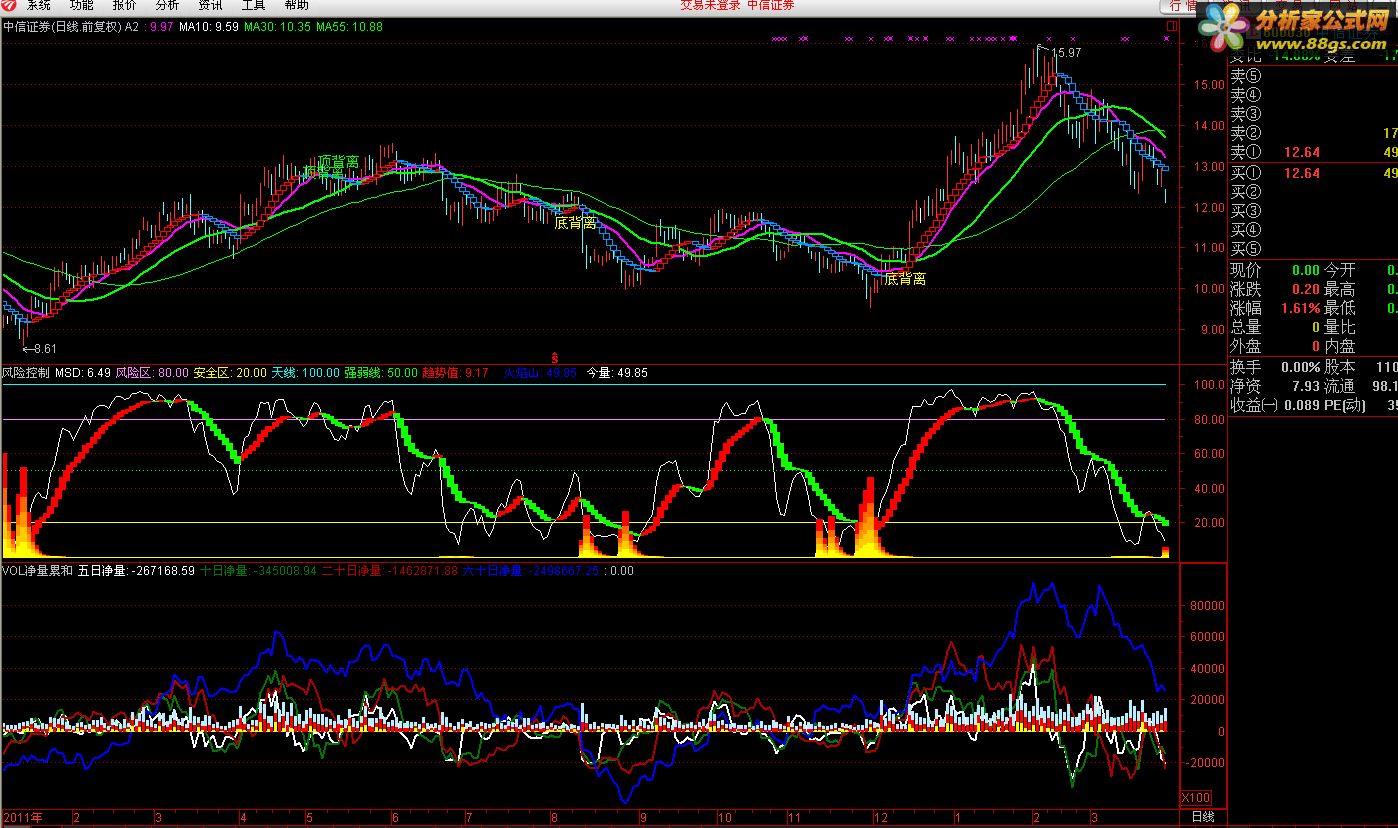Image resolution: width=1398 pixels, height=828 pixels.
Task: Click the 六十日净量 value
Action: [531, 571]
